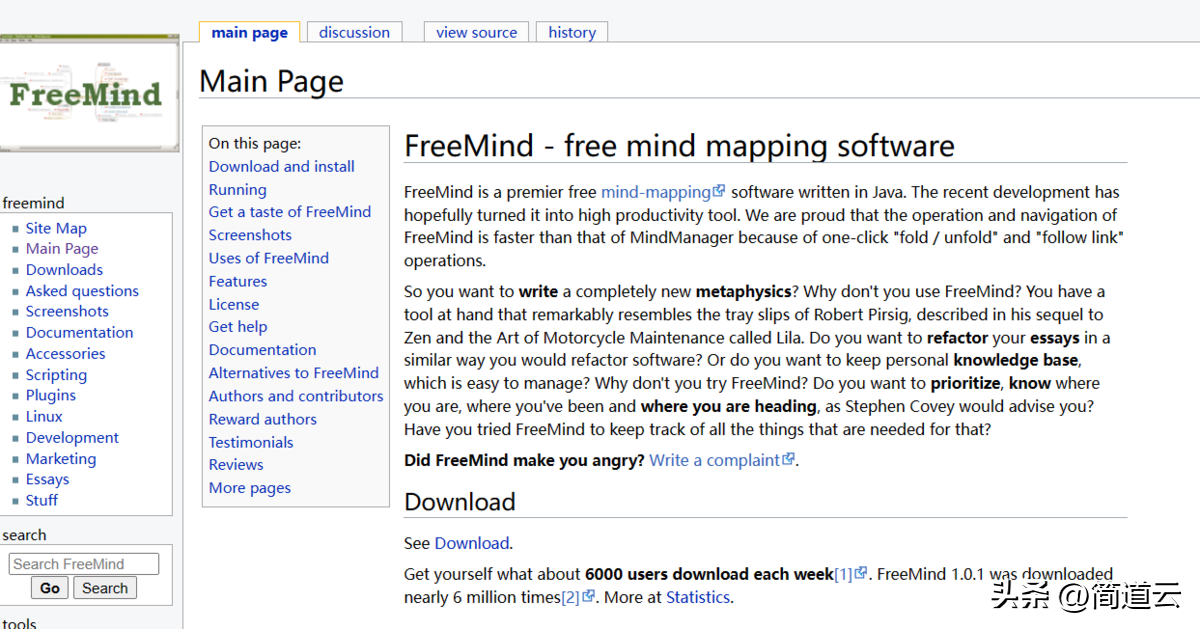Click the Search FreeMind input field
Screen dimensions: 1200x629
point(84,564)
